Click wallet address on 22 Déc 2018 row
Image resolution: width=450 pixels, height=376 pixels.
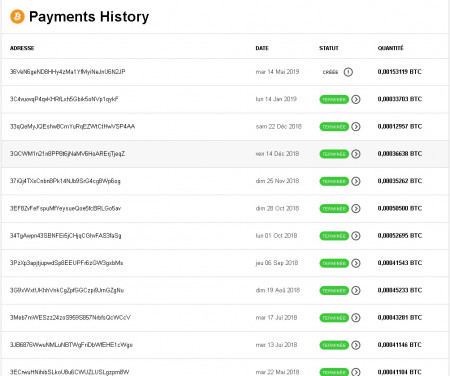pos(72,126)
